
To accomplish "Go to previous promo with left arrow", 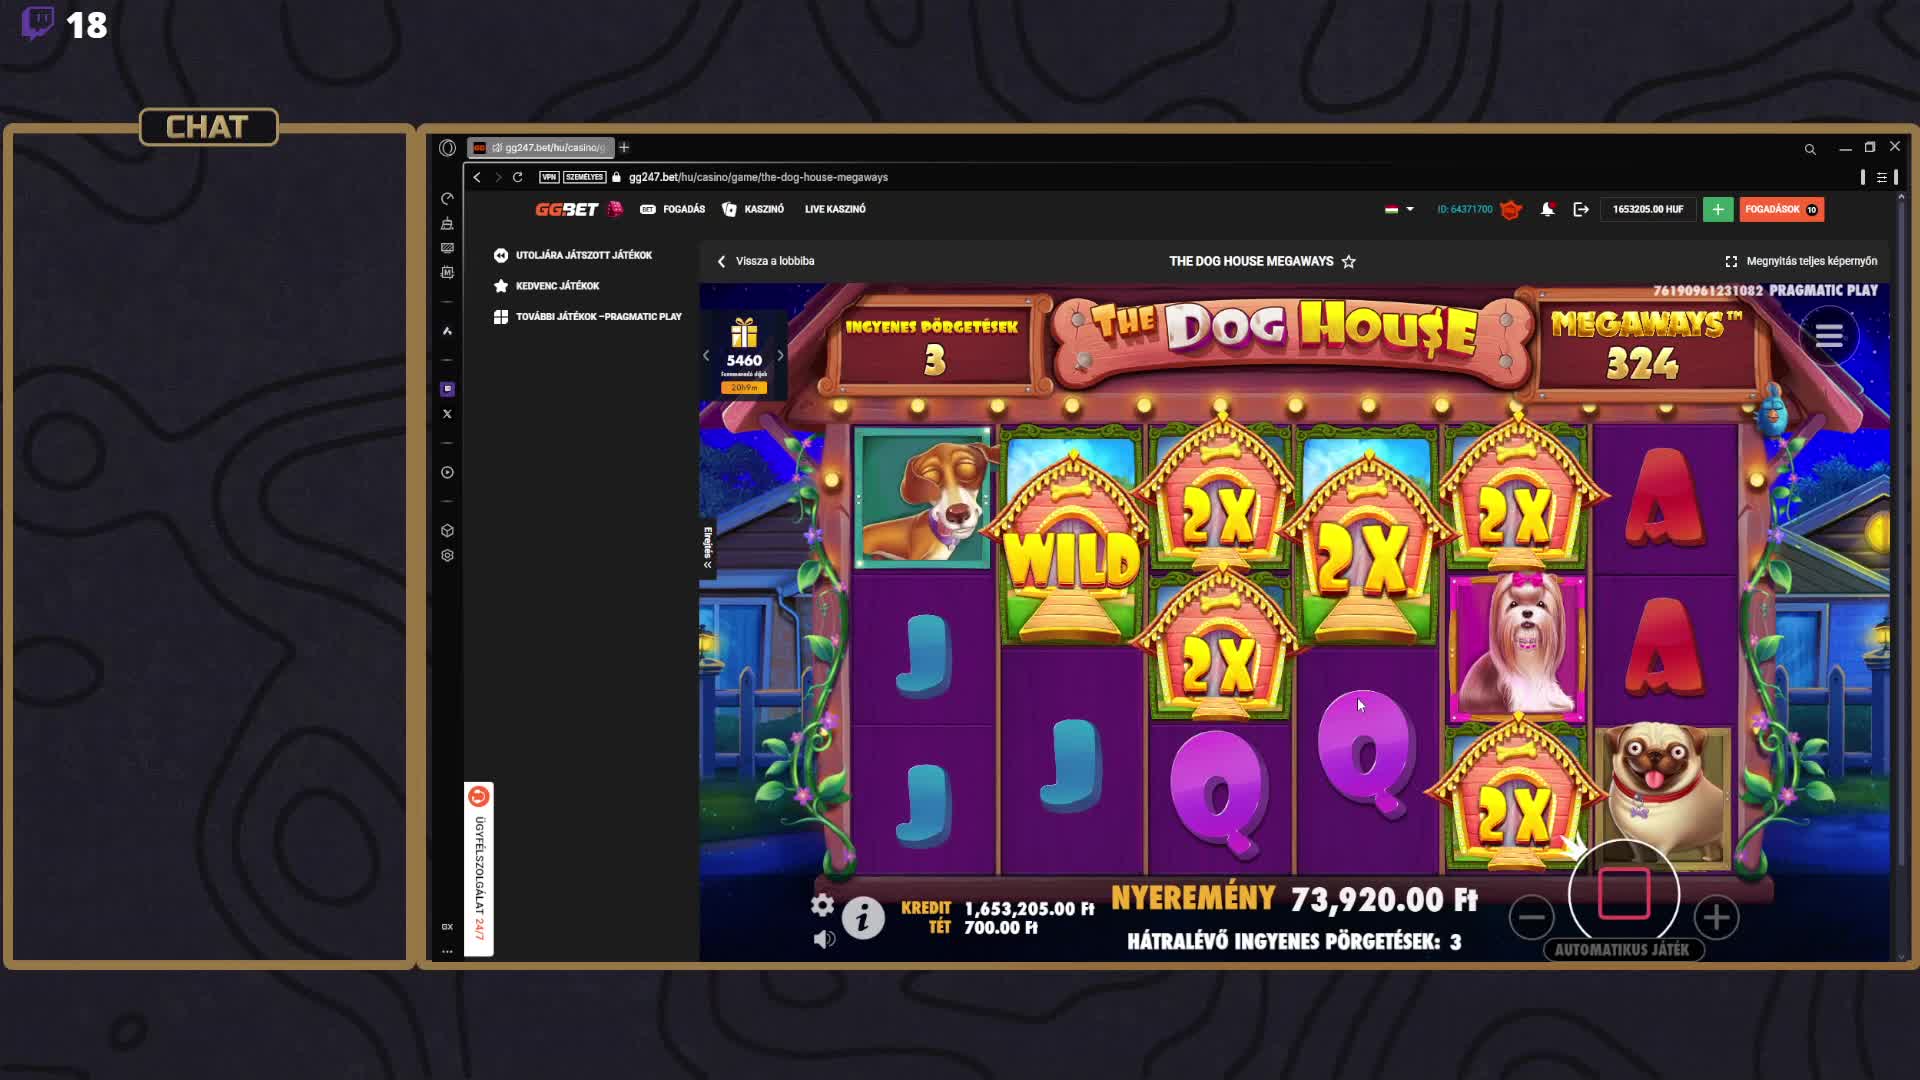I will pos(706,355).
